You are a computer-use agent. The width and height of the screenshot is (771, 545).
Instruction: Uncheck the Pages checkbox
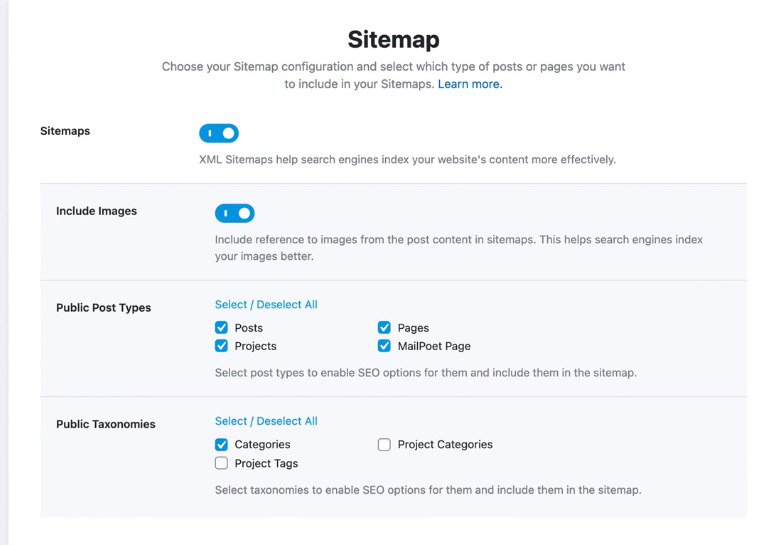pos(384,328)
